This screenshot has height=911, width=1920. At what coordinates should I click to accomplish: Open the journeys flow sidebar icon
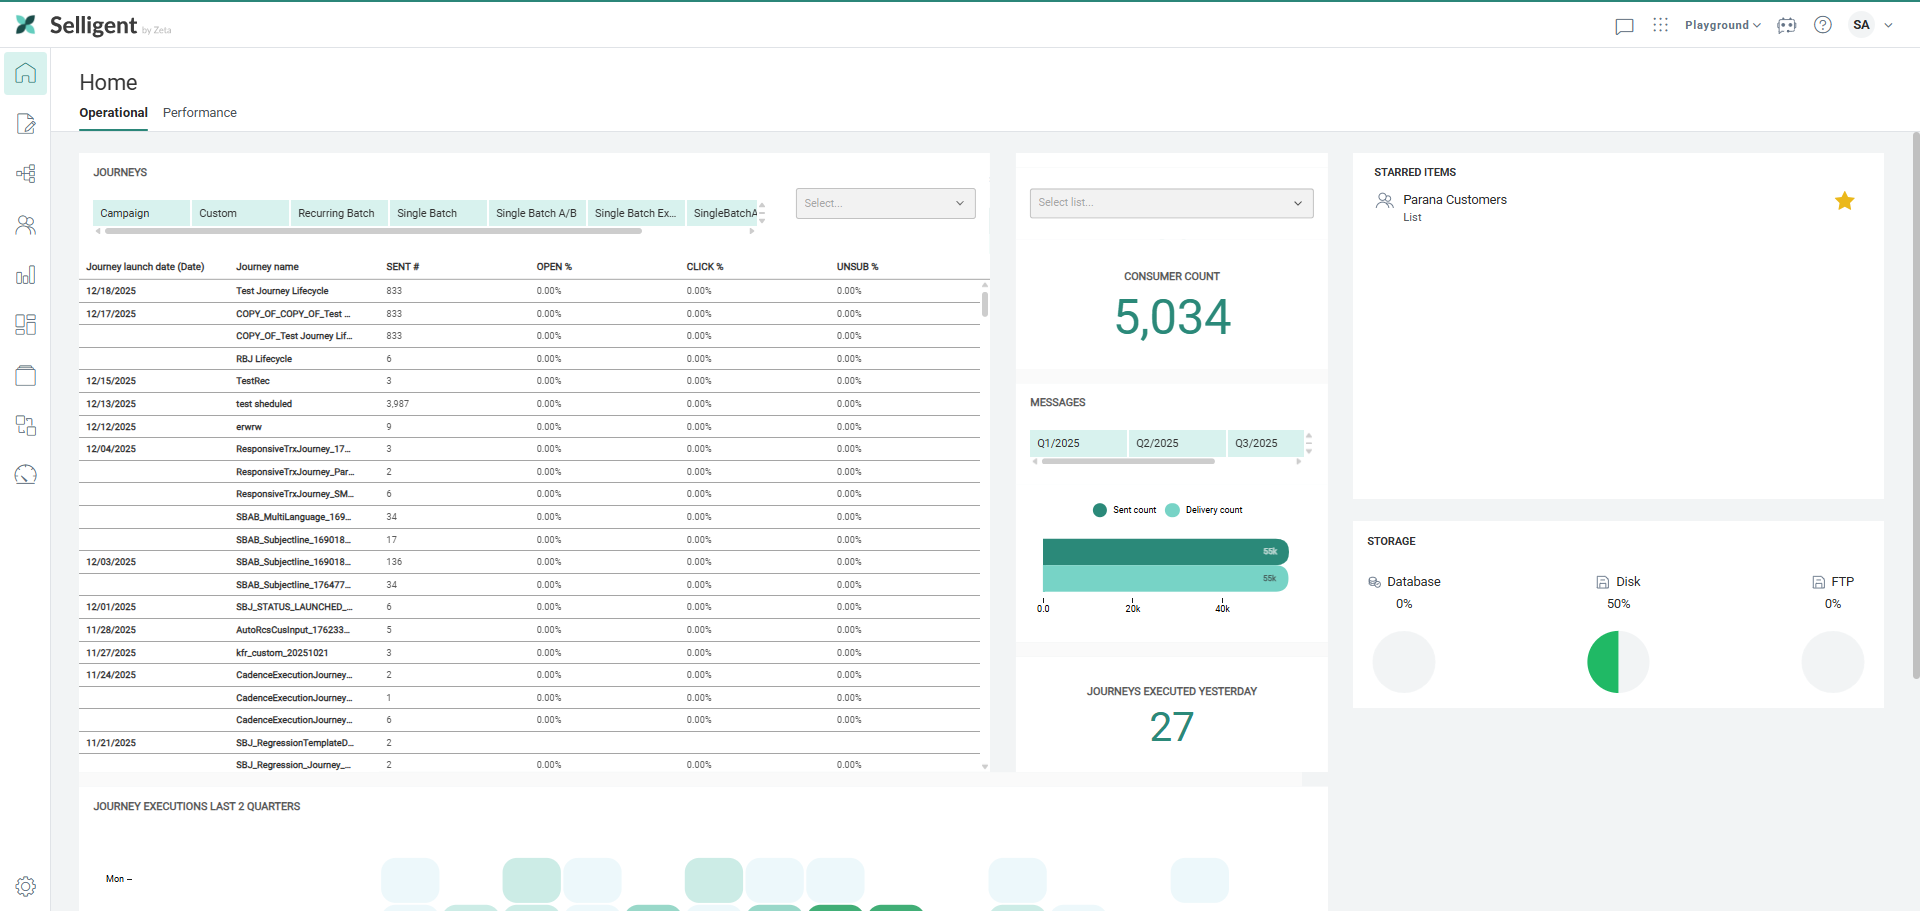click(26, 174)
